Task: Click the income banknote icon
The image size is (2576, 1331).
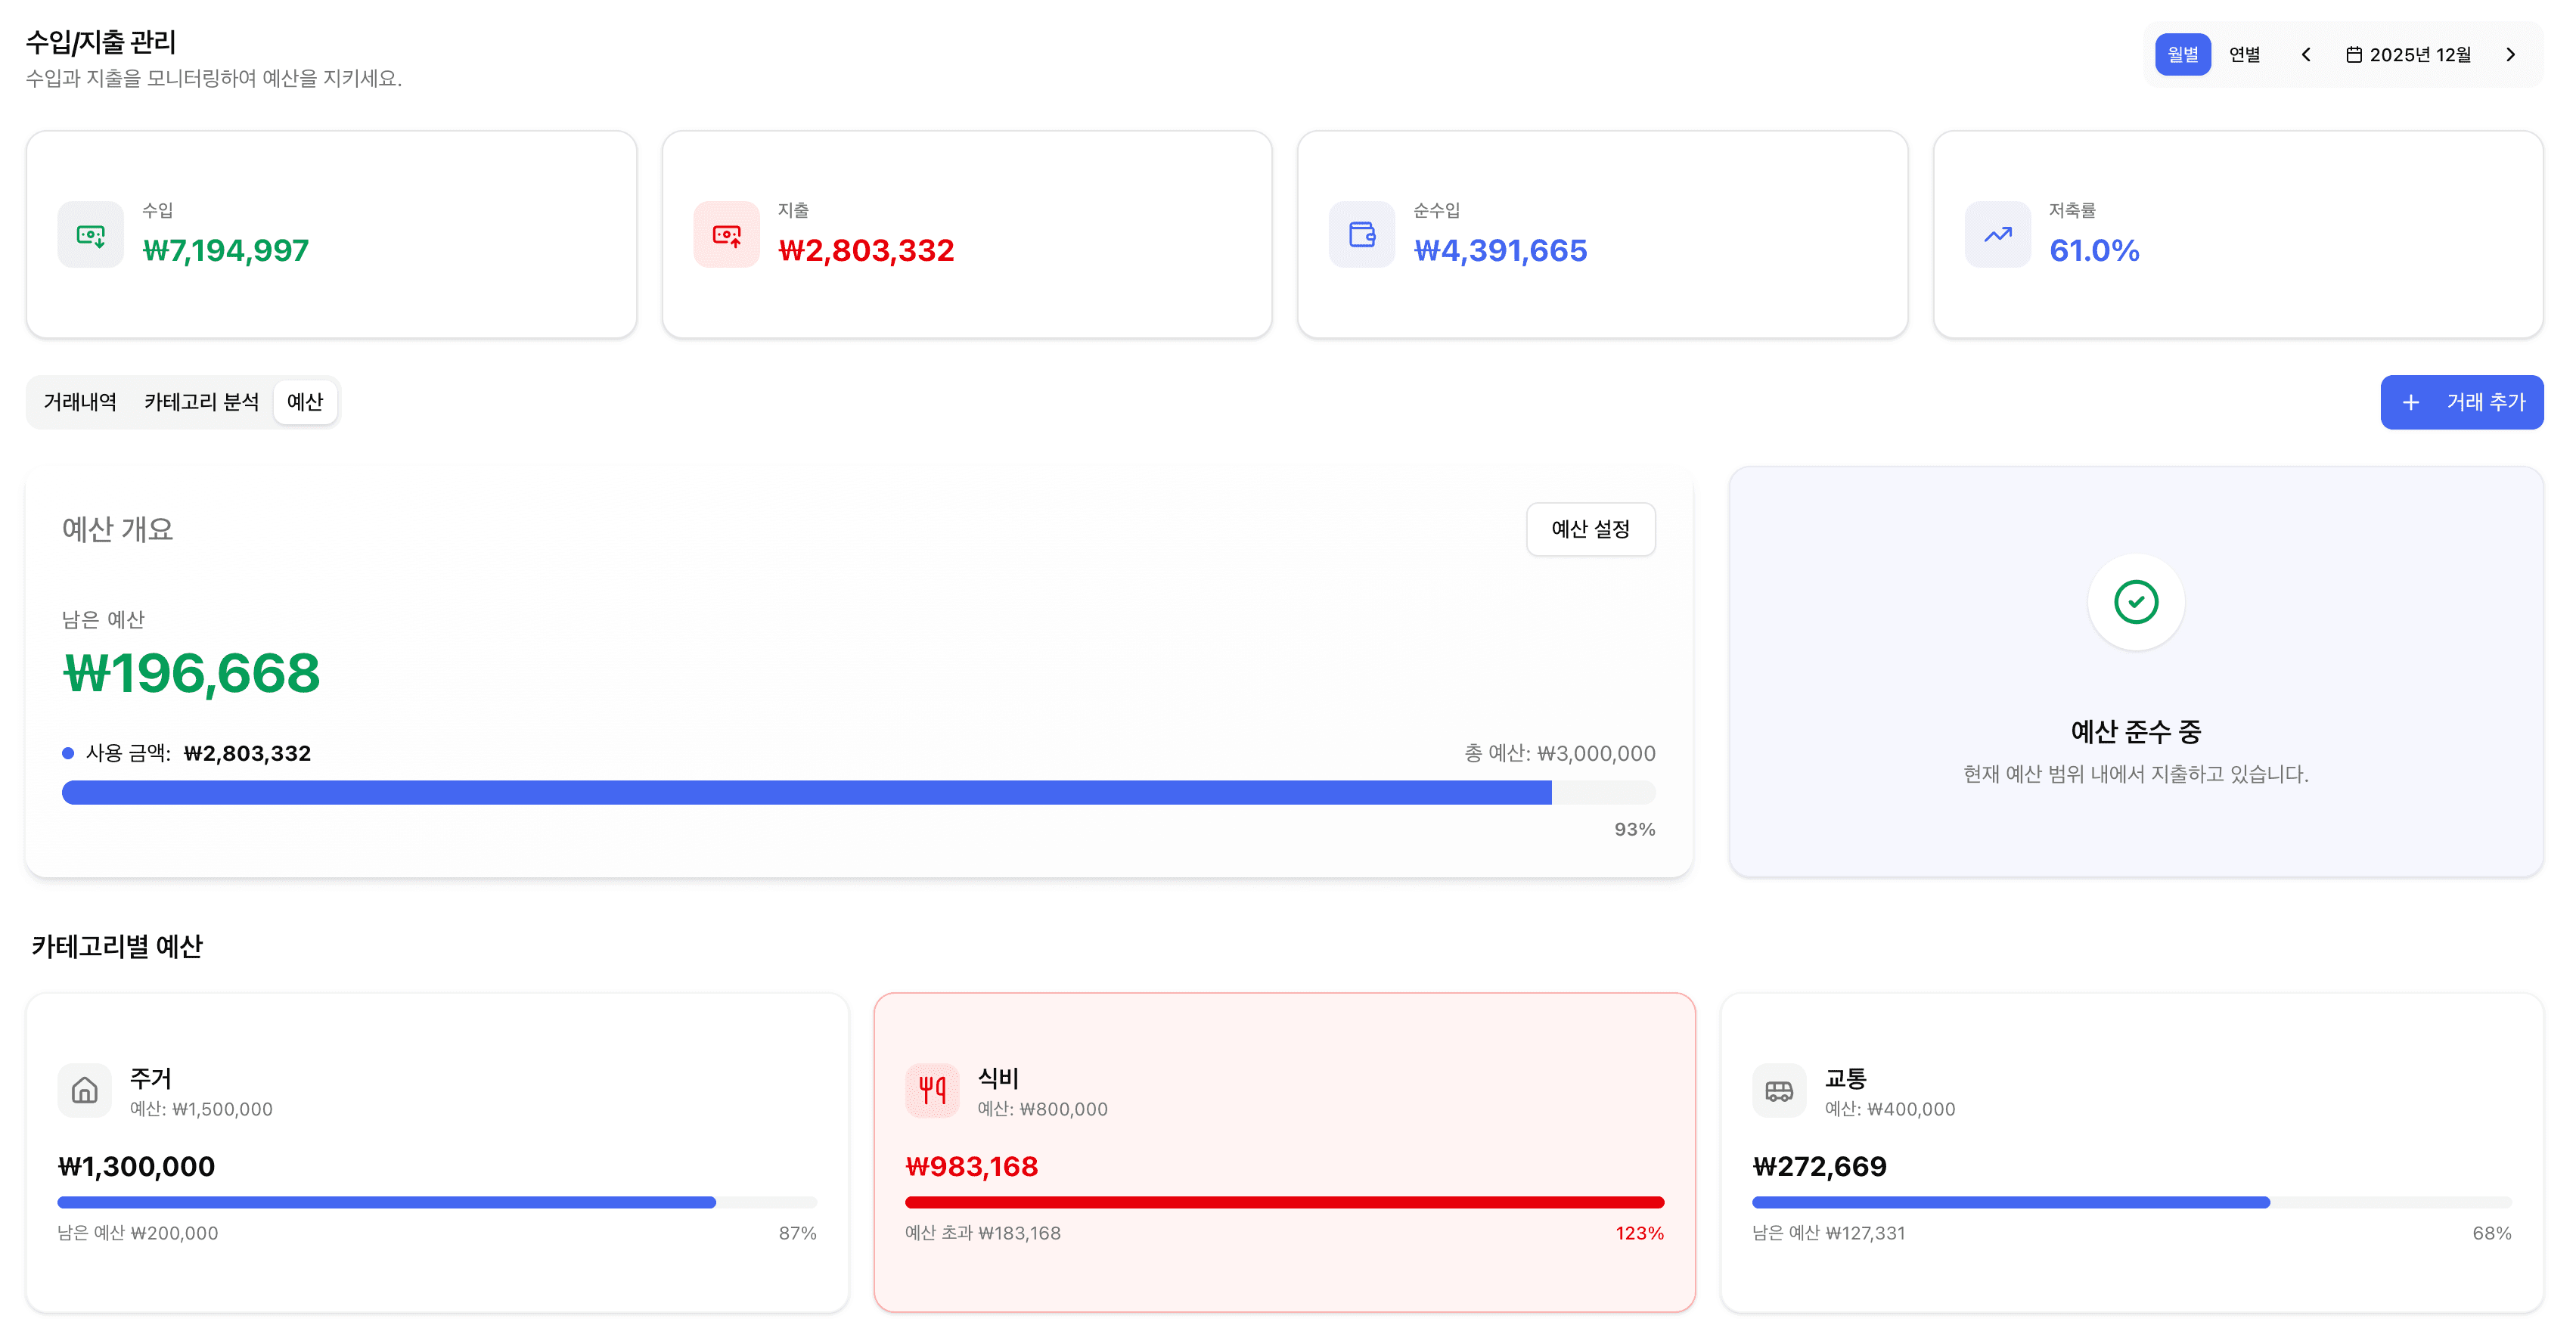Action: 91,235
